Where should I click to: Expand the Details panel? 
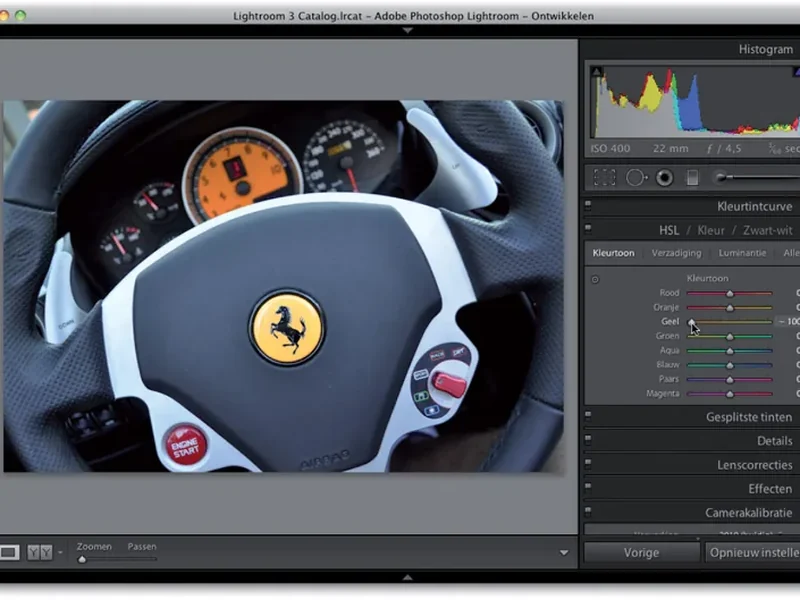point(774,441)
